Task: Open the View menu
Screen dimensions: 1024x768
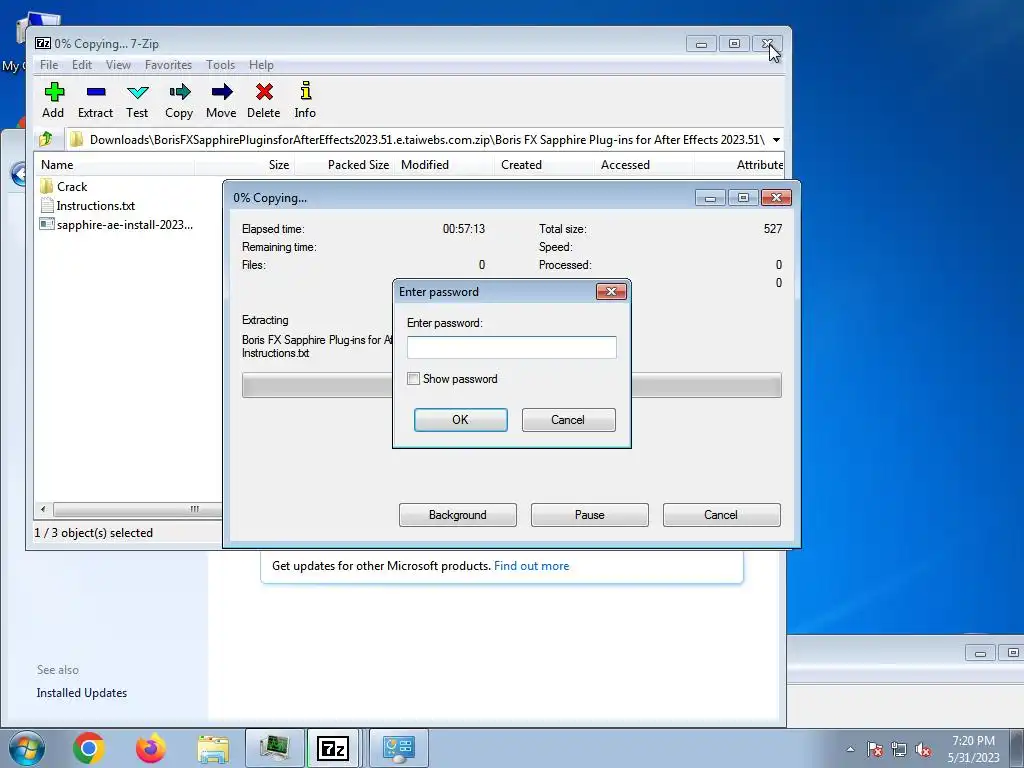Action: pyautogui.click(x=118, y=65)
